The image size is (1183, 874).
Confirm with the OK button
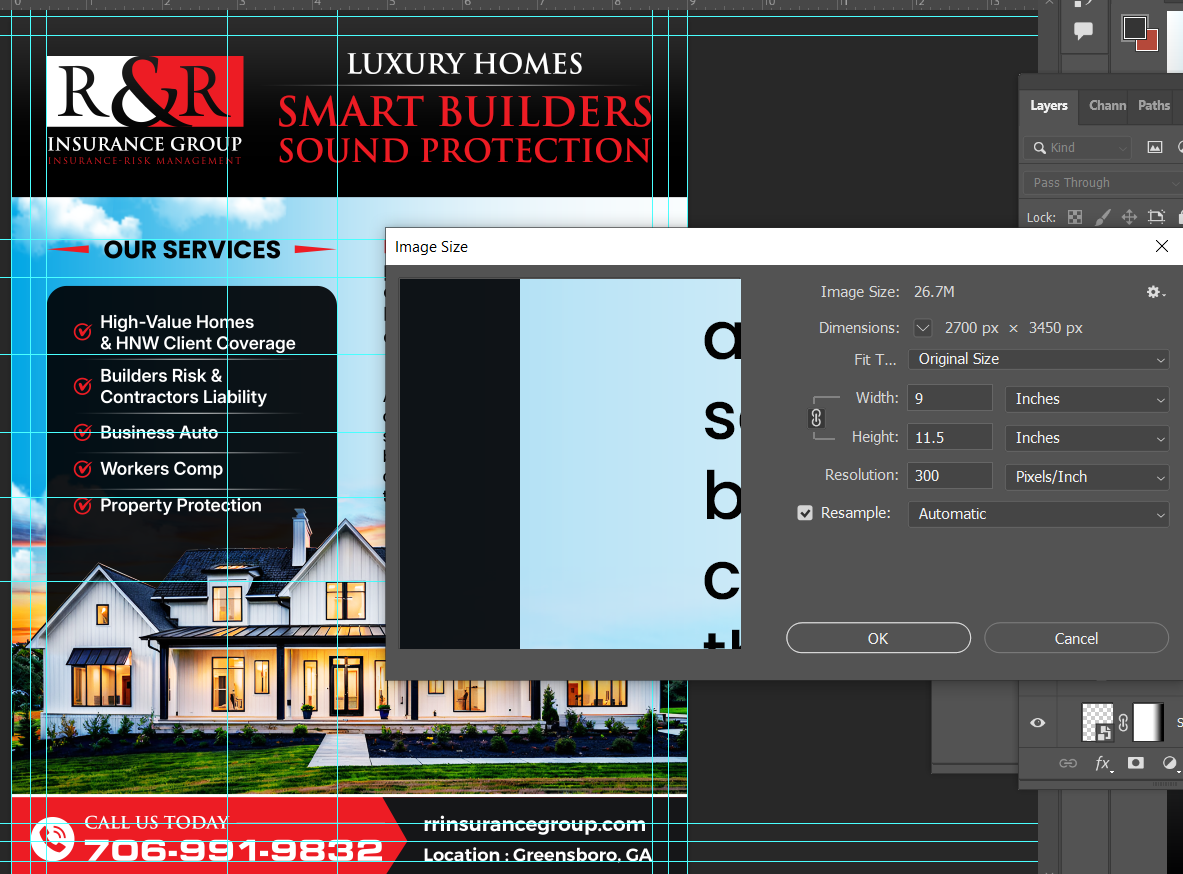(878, 639)
